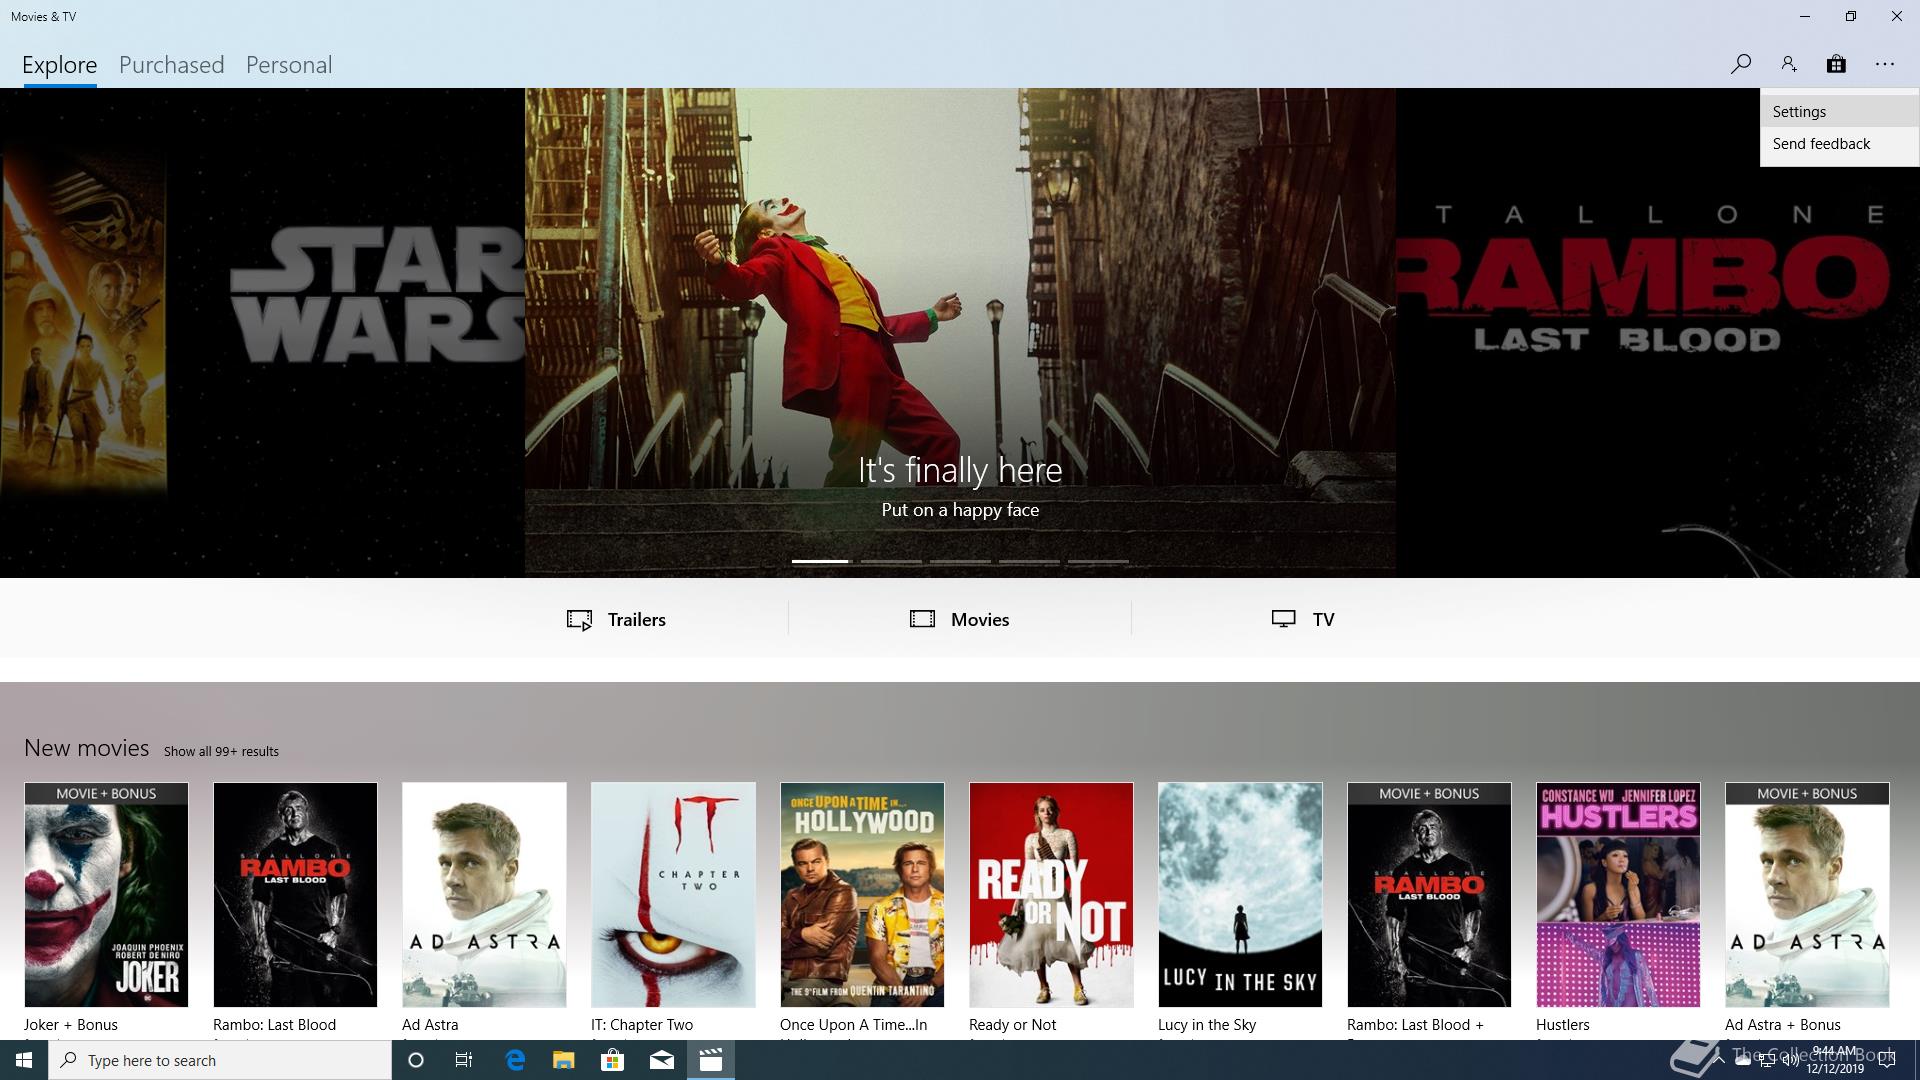This screenshot has width=1920, height=1080.
Task: Switch to the Purchased tab
Action: [171, 65]
